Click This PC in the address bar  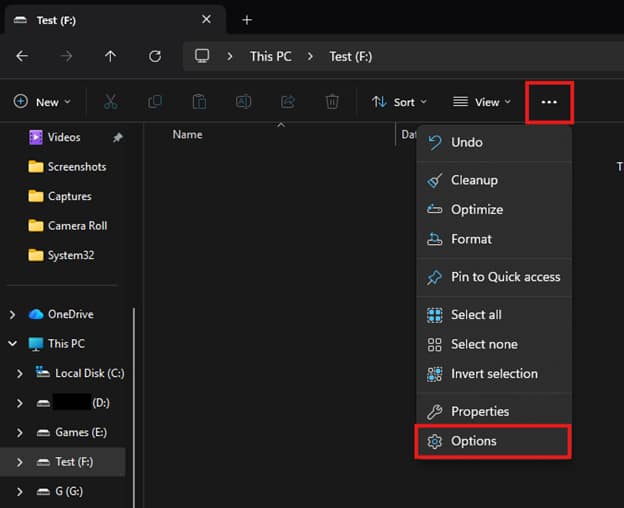point(271,56)
